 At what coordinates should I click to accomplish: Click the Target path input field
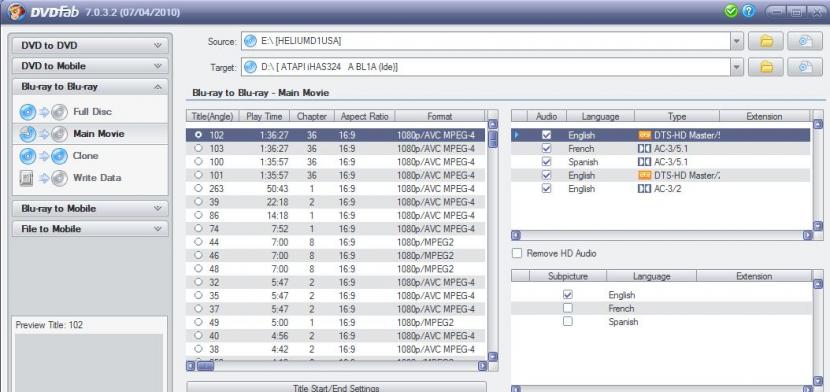[x=486, y=67]
